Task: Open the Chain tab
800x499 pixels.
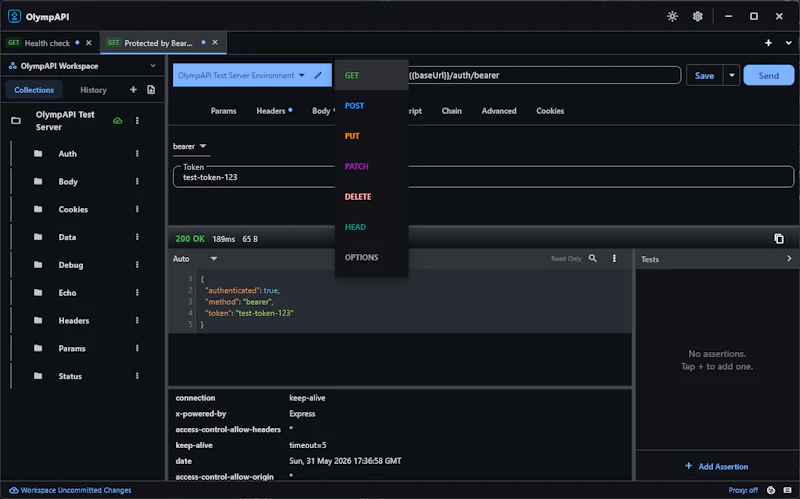Action: tap(452, 111)
